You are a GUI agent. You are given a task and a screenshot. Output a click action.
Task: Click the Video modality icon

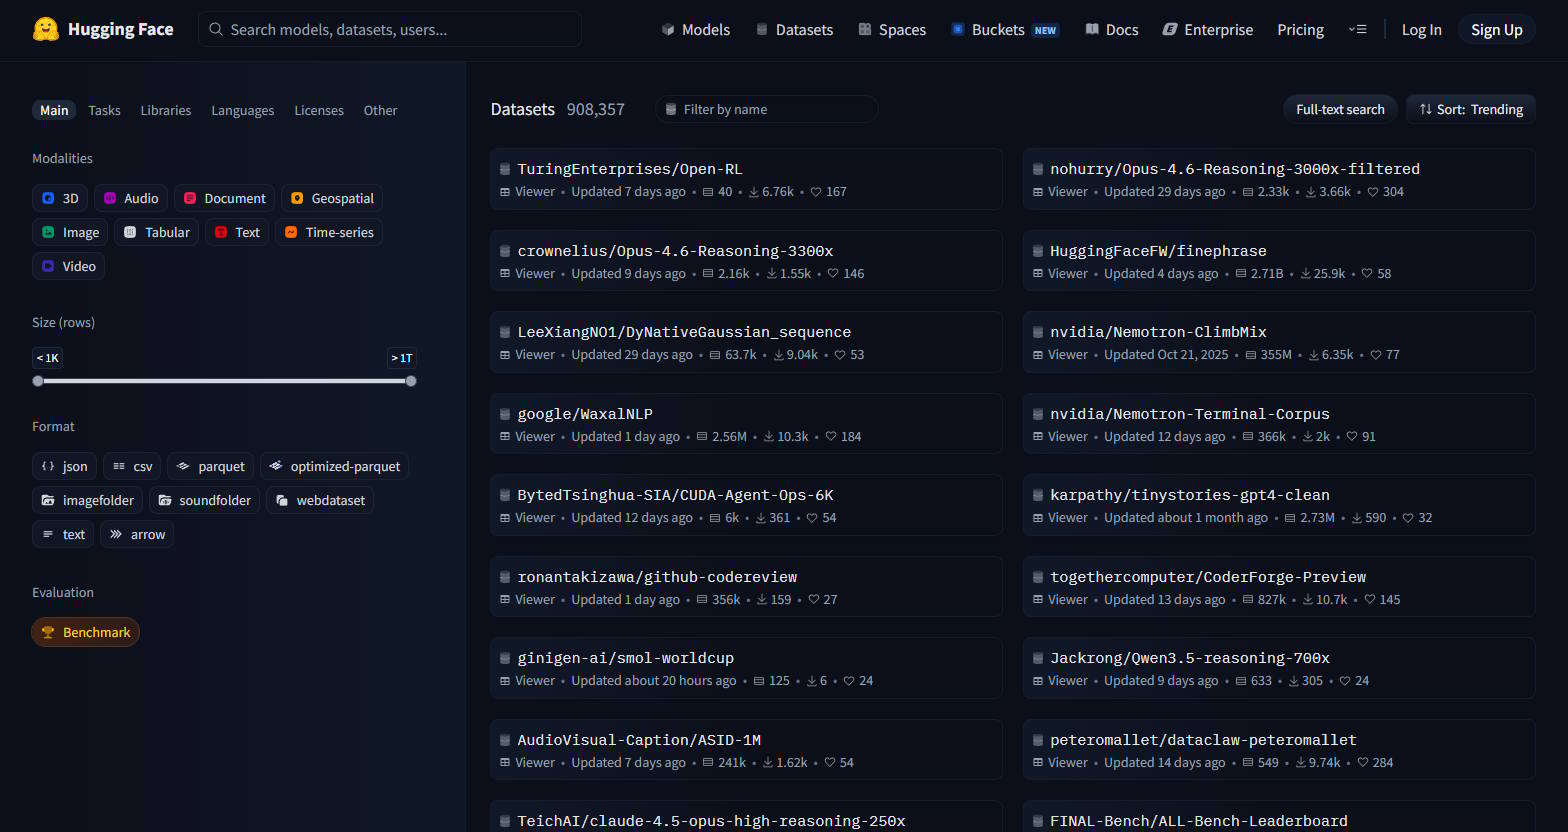pyautogui.click(x=48, y=266)
